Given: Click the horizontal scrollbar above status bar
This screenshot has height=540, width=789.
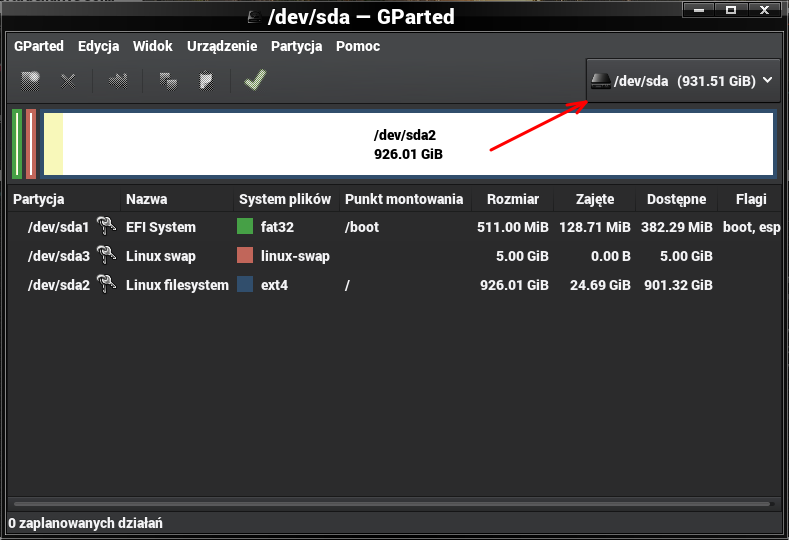Looking at the screenshot, I should pos(392,503).
